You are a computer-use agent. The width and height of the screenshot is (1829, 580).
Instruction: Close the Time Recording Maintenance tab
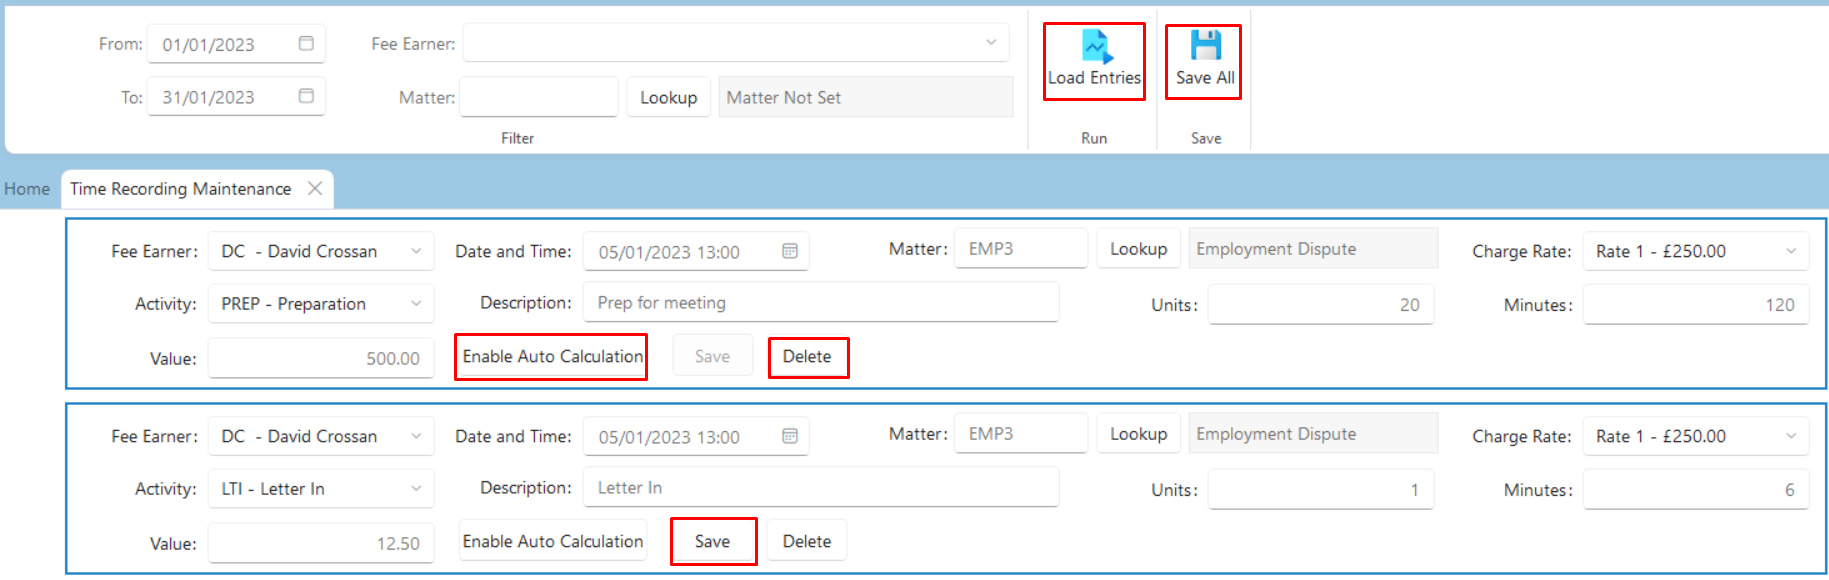[315, 188]
